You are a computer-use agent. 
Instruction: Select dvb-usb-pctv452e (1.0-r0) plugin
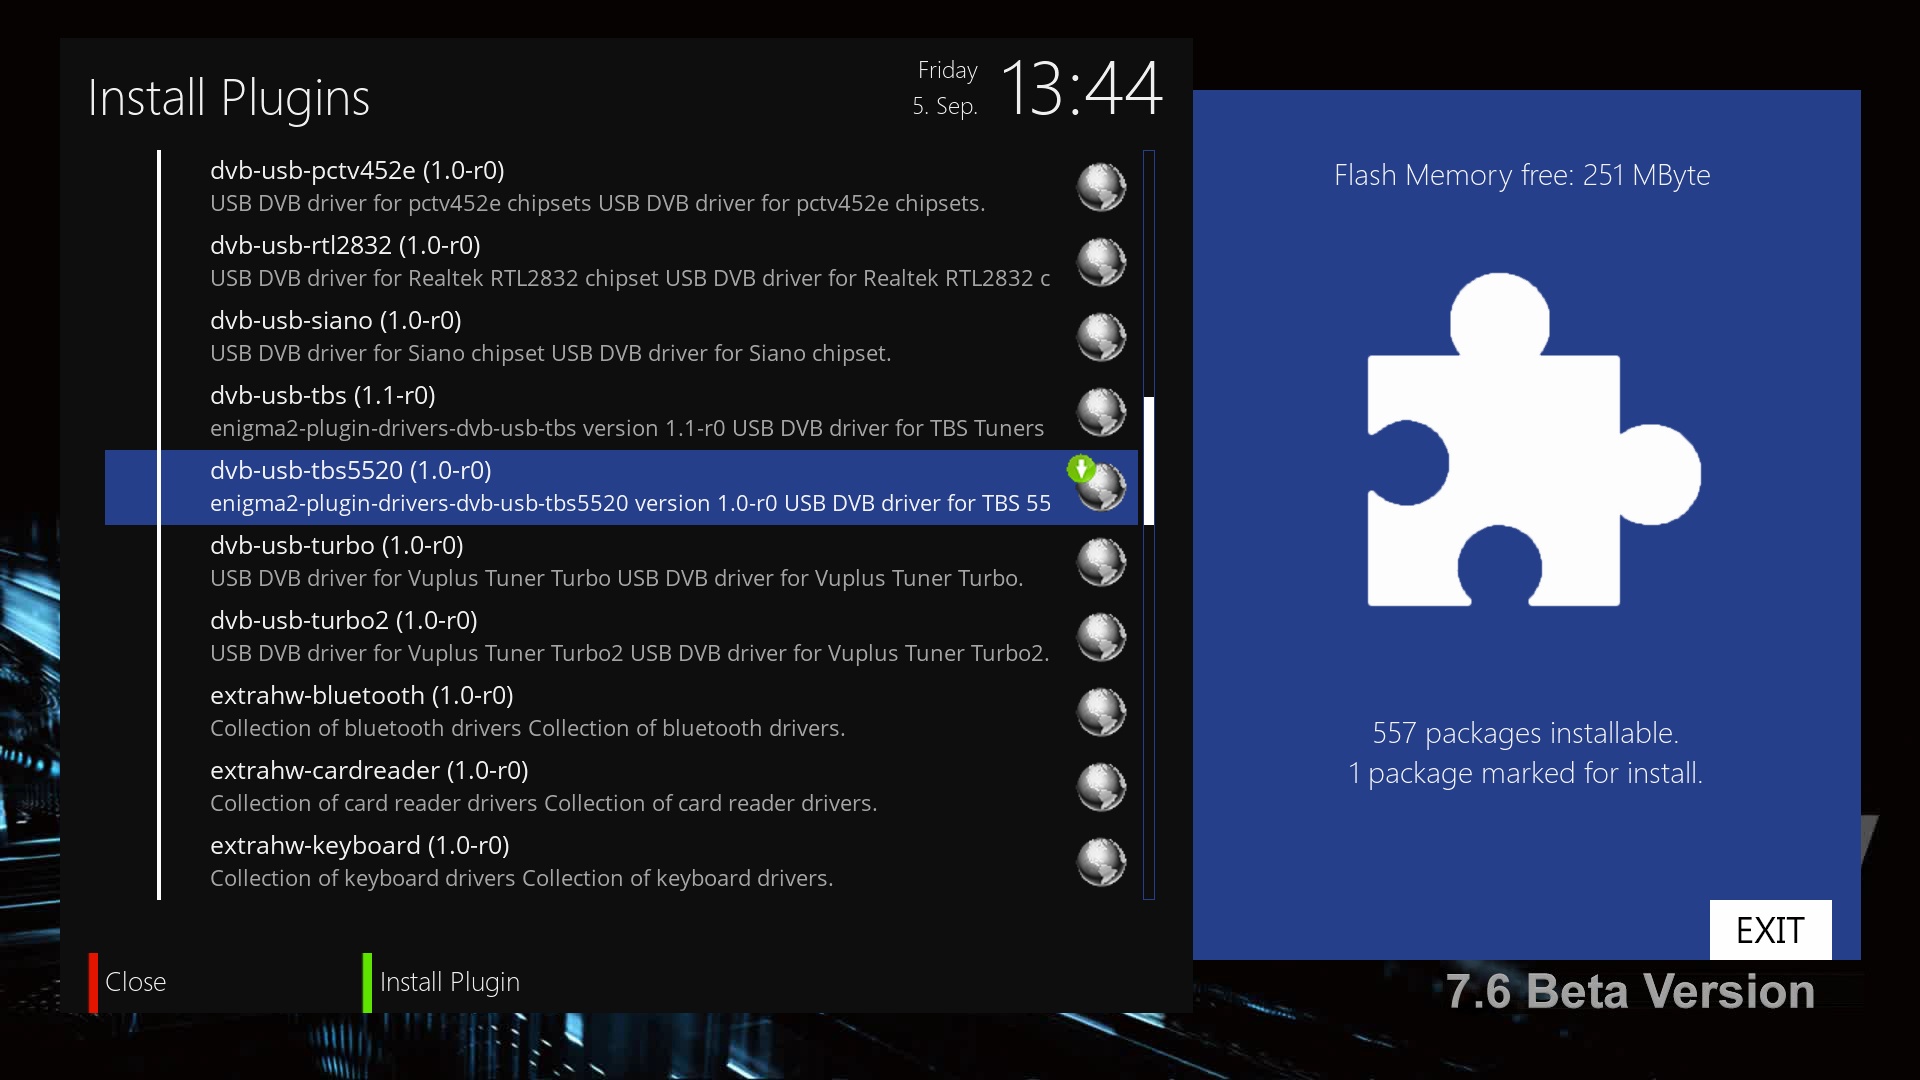(x=621, y=187)
